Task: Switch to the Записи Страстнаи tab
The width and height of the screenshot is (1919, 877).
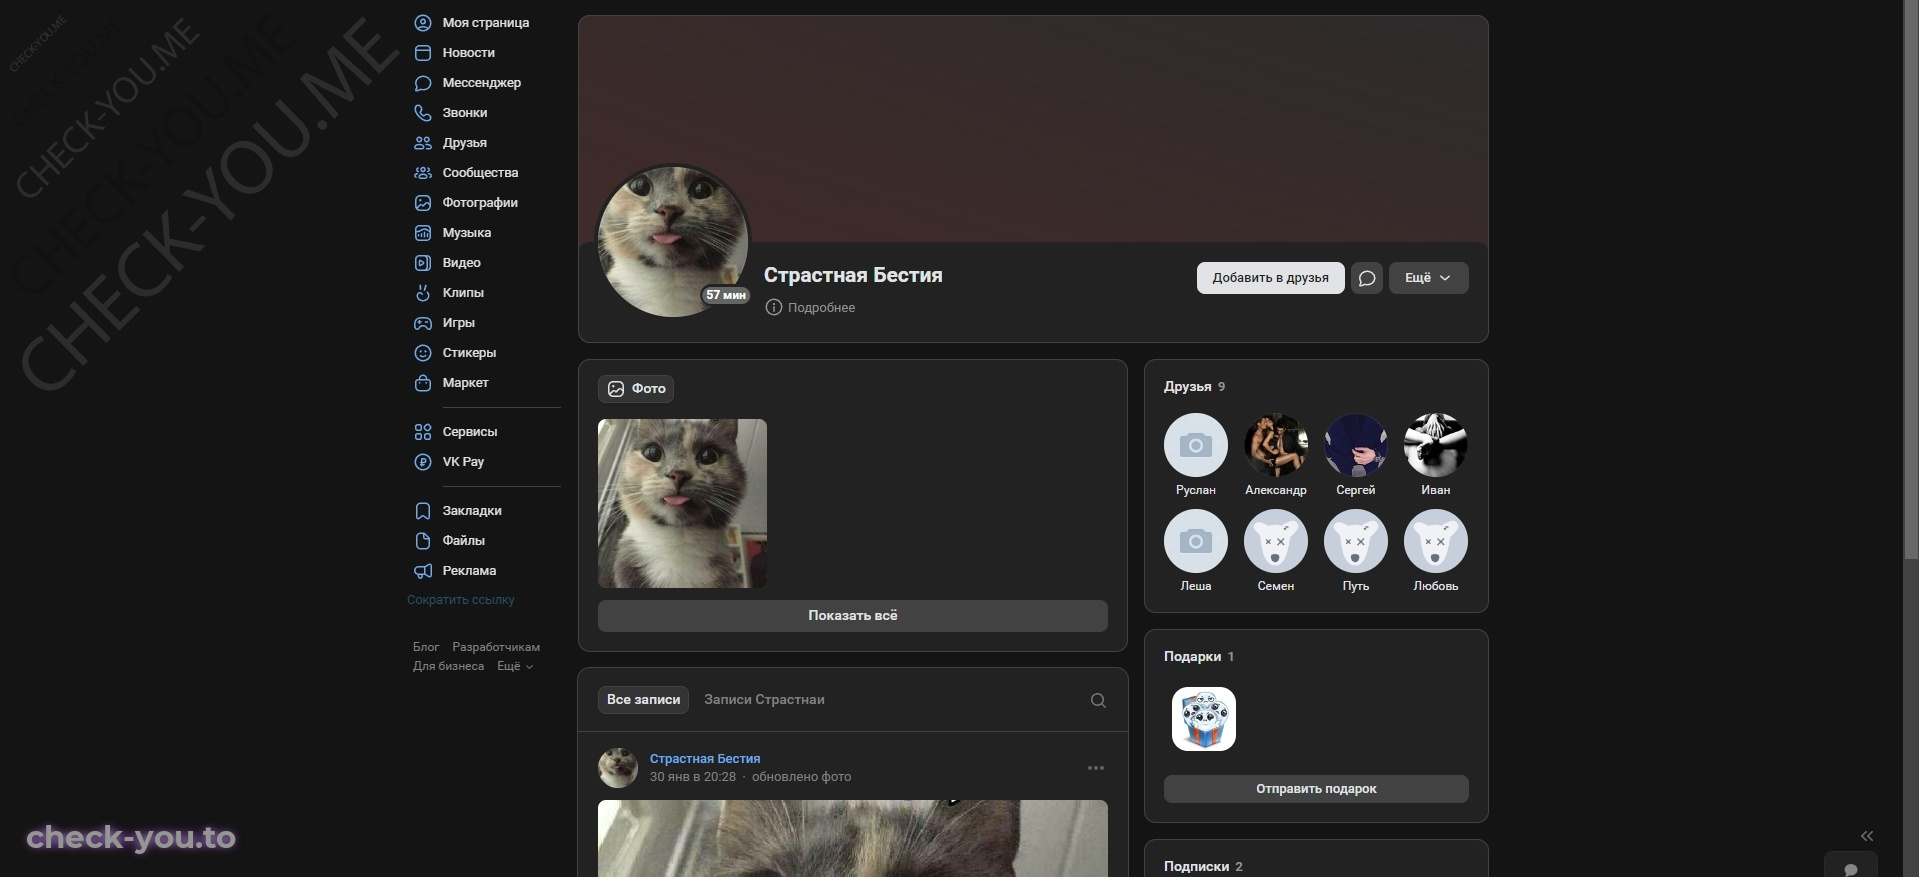Action: (x=764, y=700)
